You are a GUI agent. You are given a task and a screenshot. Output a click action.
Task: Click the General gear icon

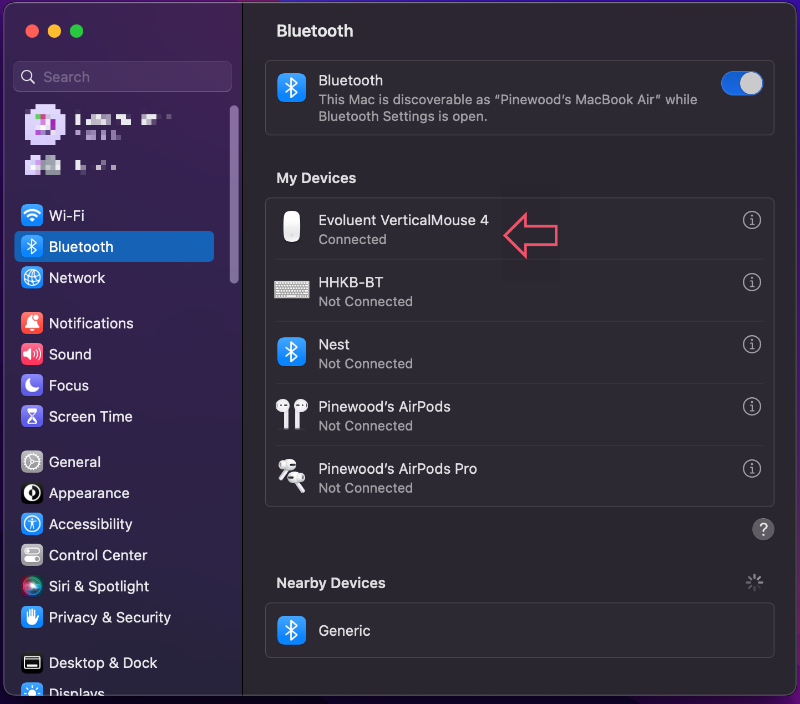coord(32,462)
